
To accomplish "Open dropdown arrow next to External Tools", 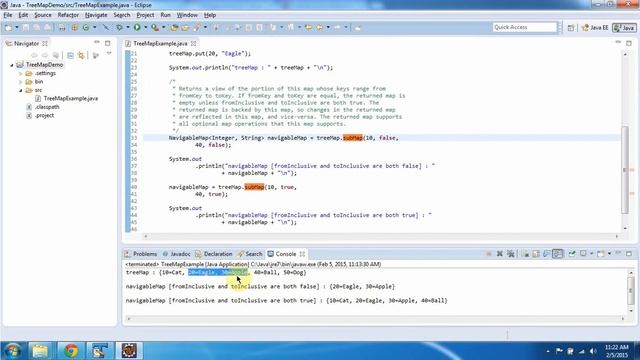I will point(164,27).
